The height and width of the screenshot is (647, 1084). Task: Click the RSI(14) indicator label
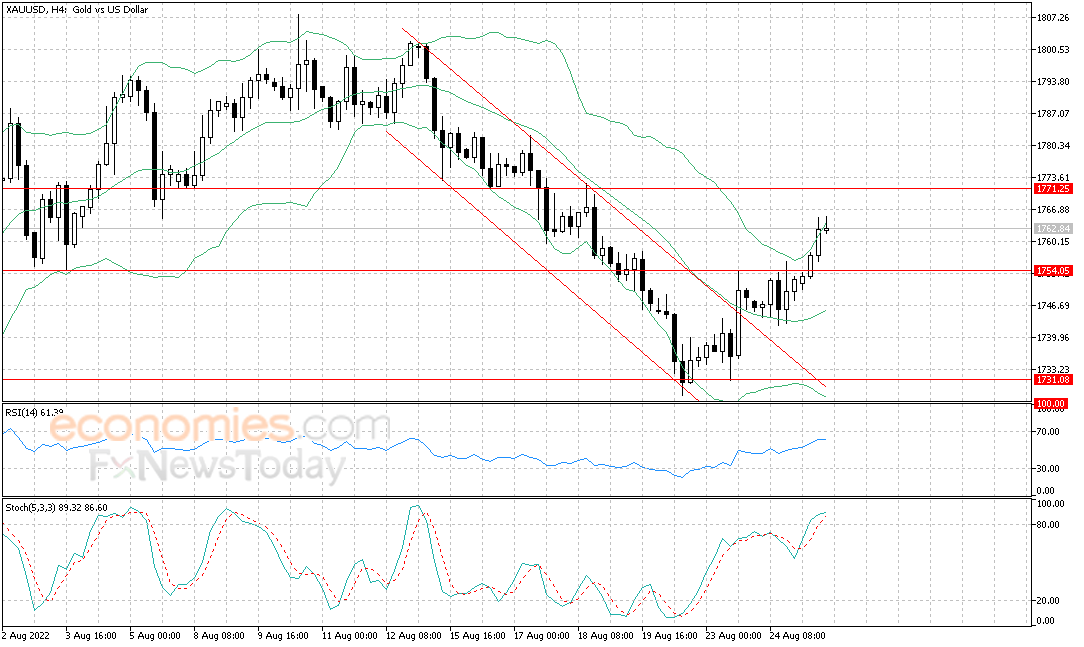click(x=35, y=413)
